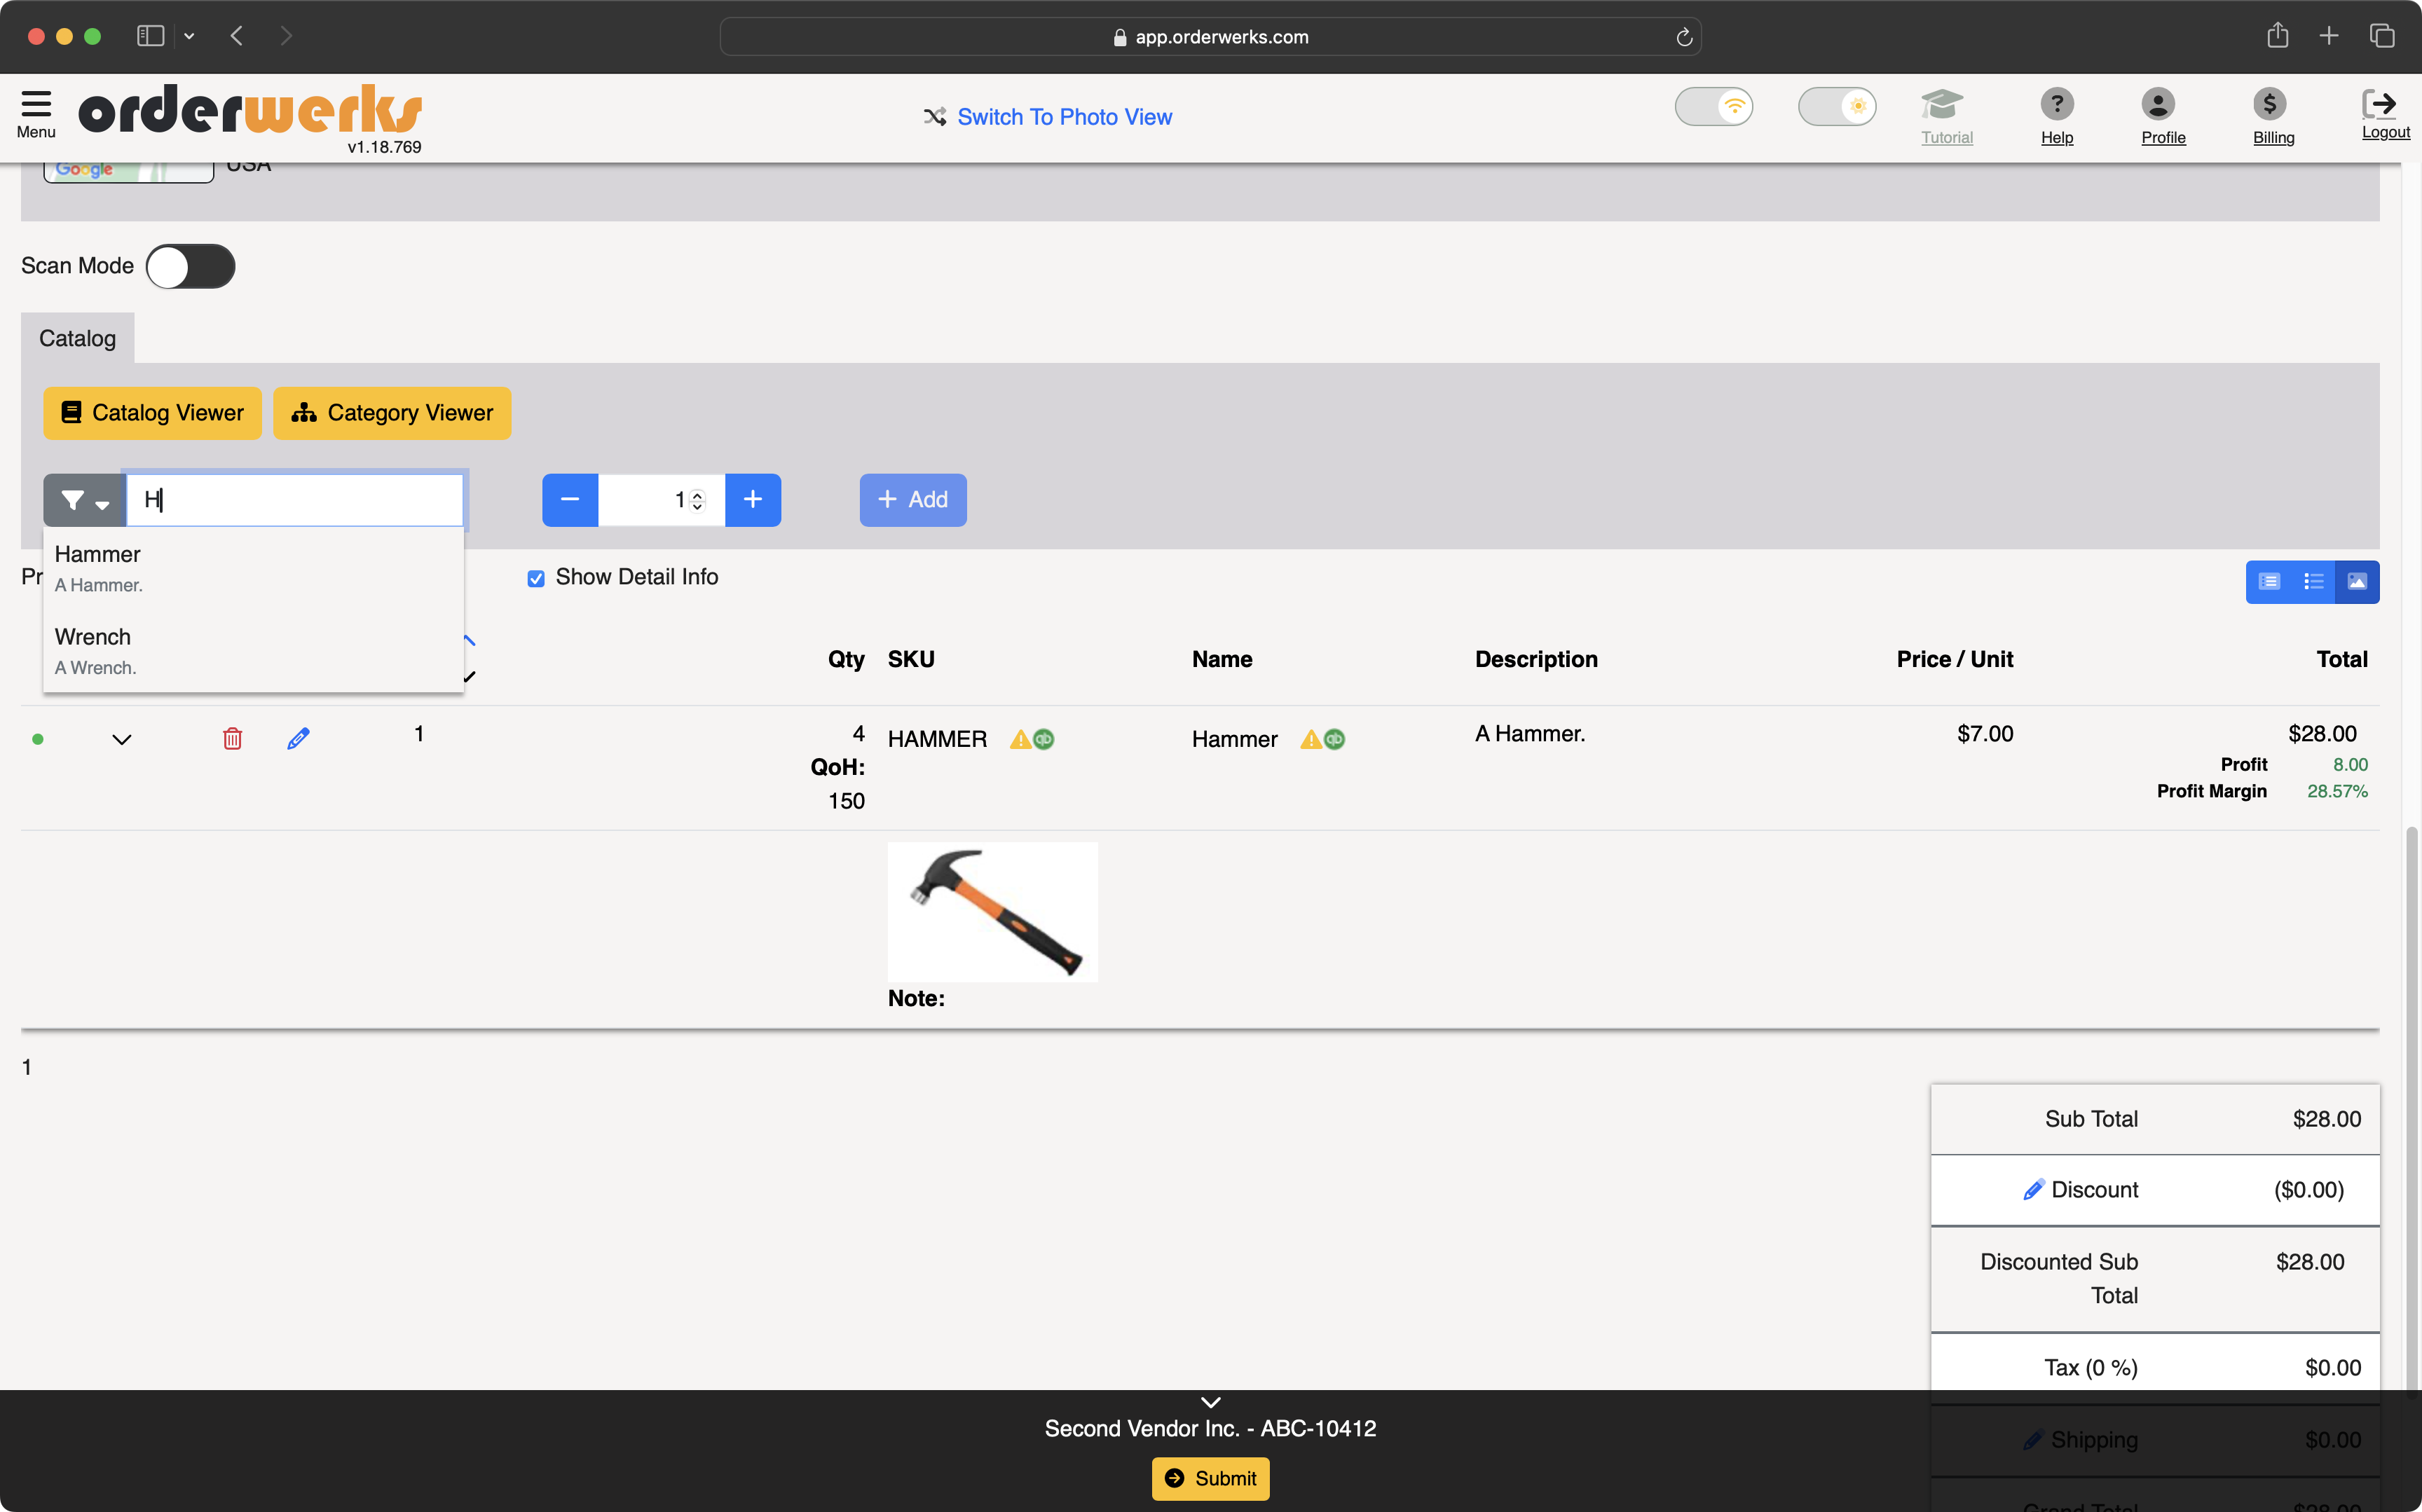This screenshot has height=1512, width=2422.
Task: Expand the Hammer row chevron
Action: [122, 740]
